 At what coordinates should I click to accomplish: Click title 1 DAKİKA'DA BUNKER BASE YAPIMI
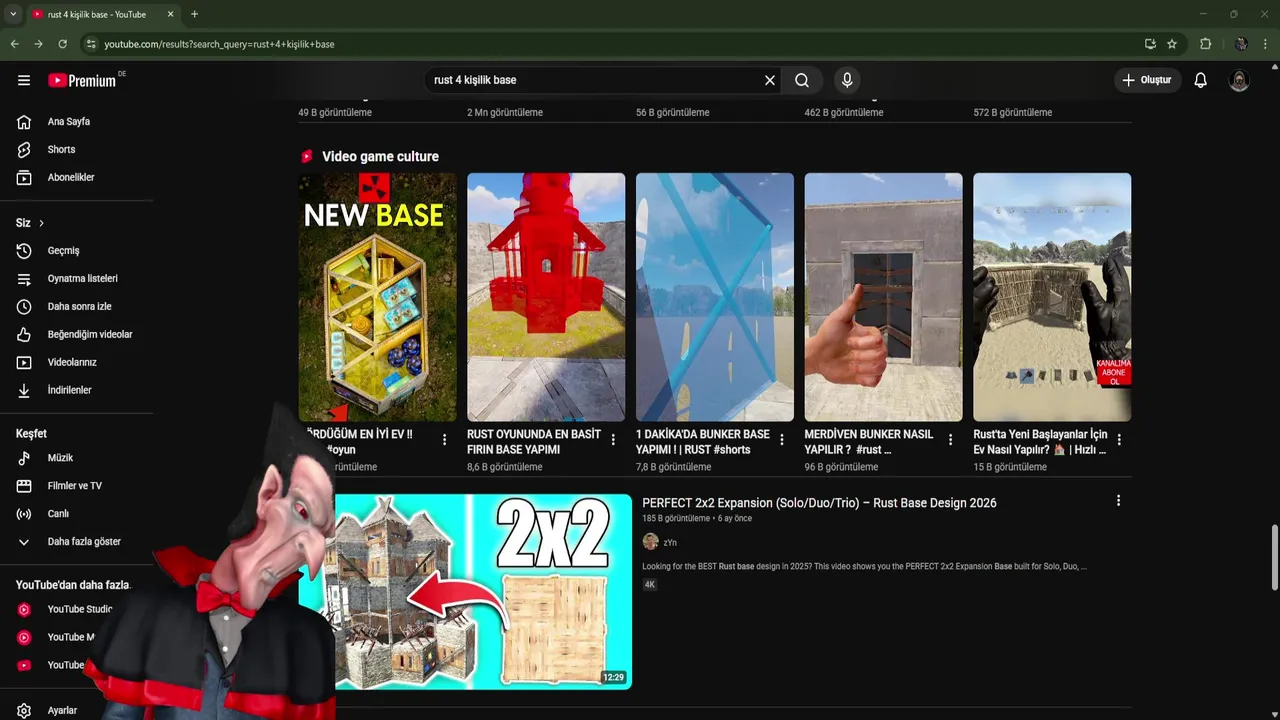point(703,442)
